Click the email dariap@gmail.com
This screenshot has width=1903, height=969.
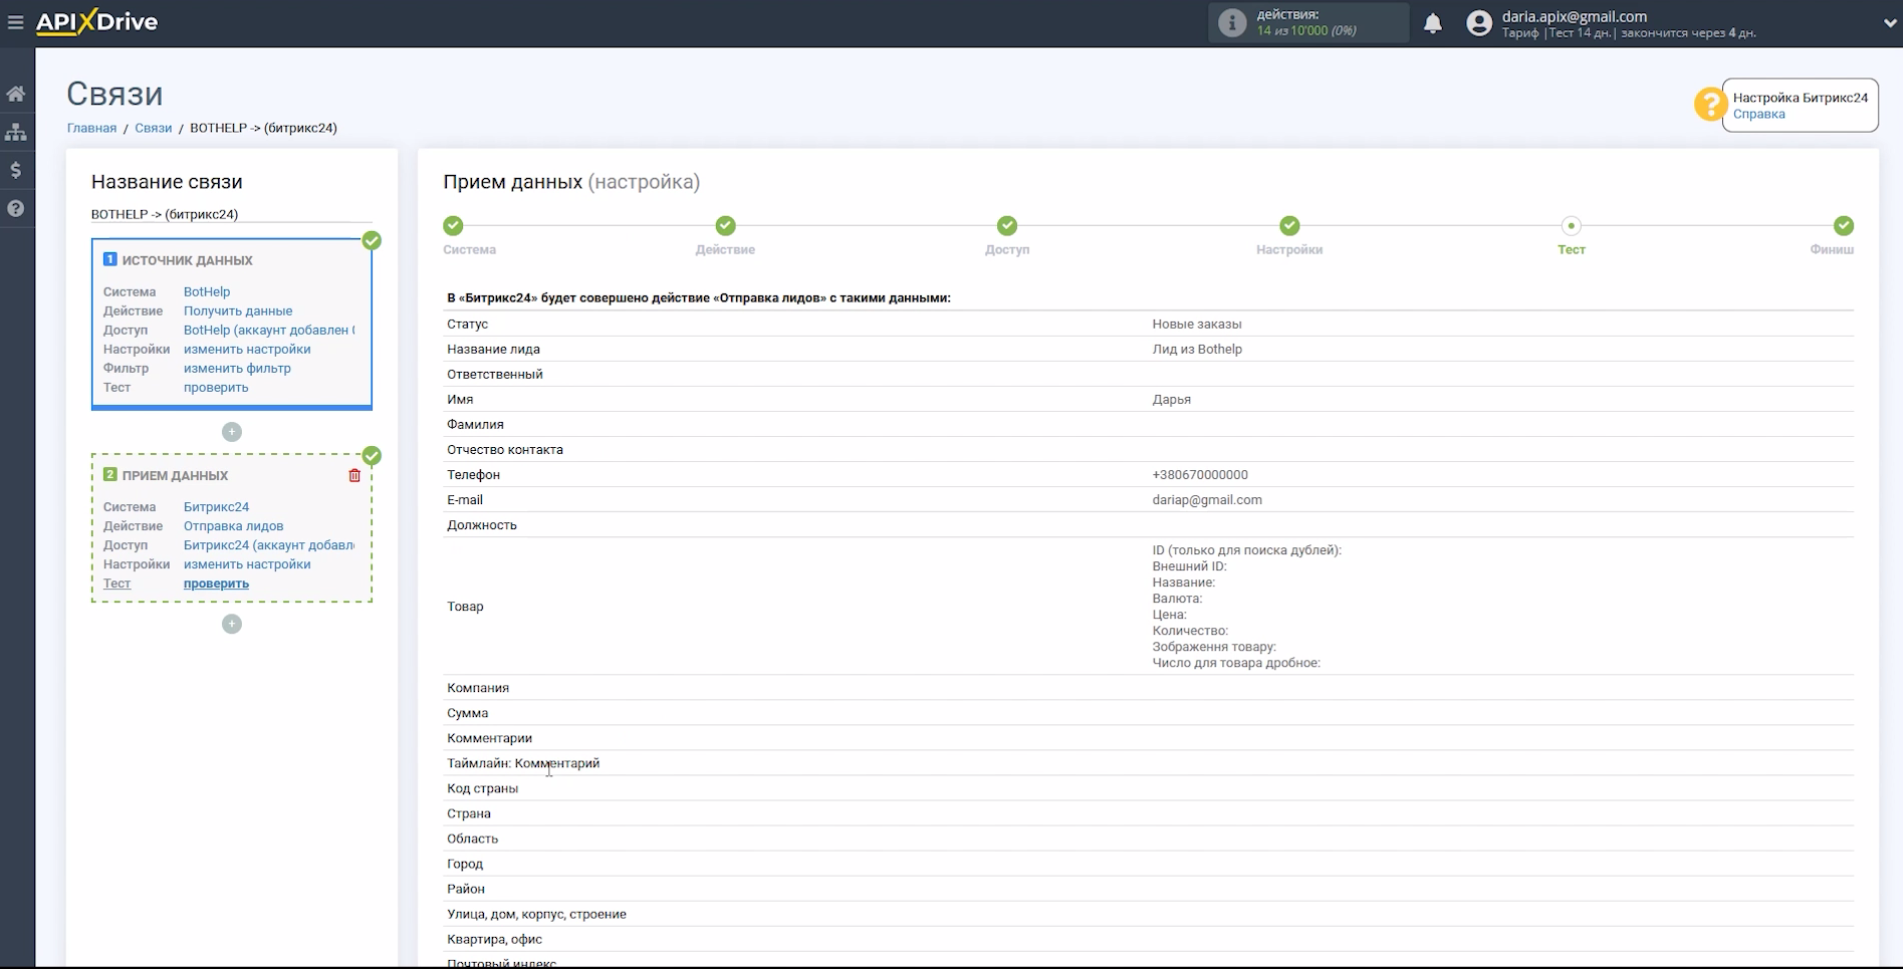coord(1207,500)
